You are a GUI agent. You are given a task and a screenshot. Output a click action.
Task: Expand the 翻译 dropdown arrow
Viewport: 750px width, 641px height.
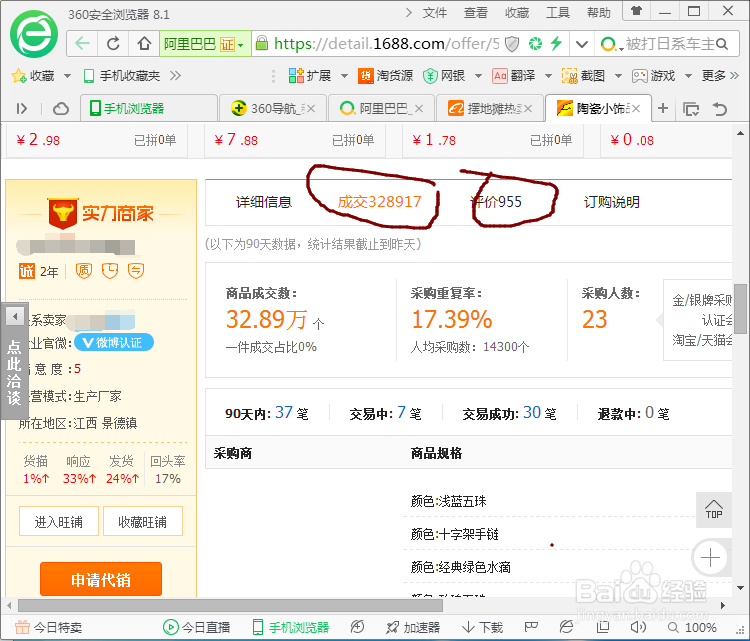549,76
